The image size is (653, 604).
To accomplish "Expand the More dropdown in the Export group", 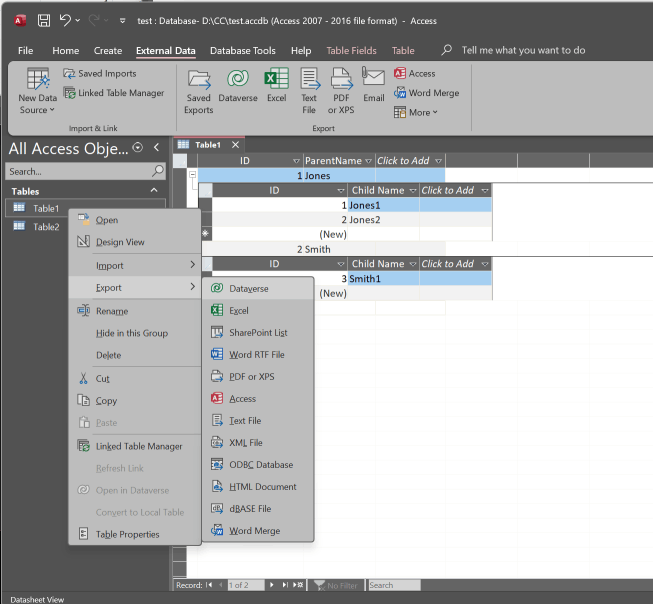I will pyautogui.click(x=416, y=112).
